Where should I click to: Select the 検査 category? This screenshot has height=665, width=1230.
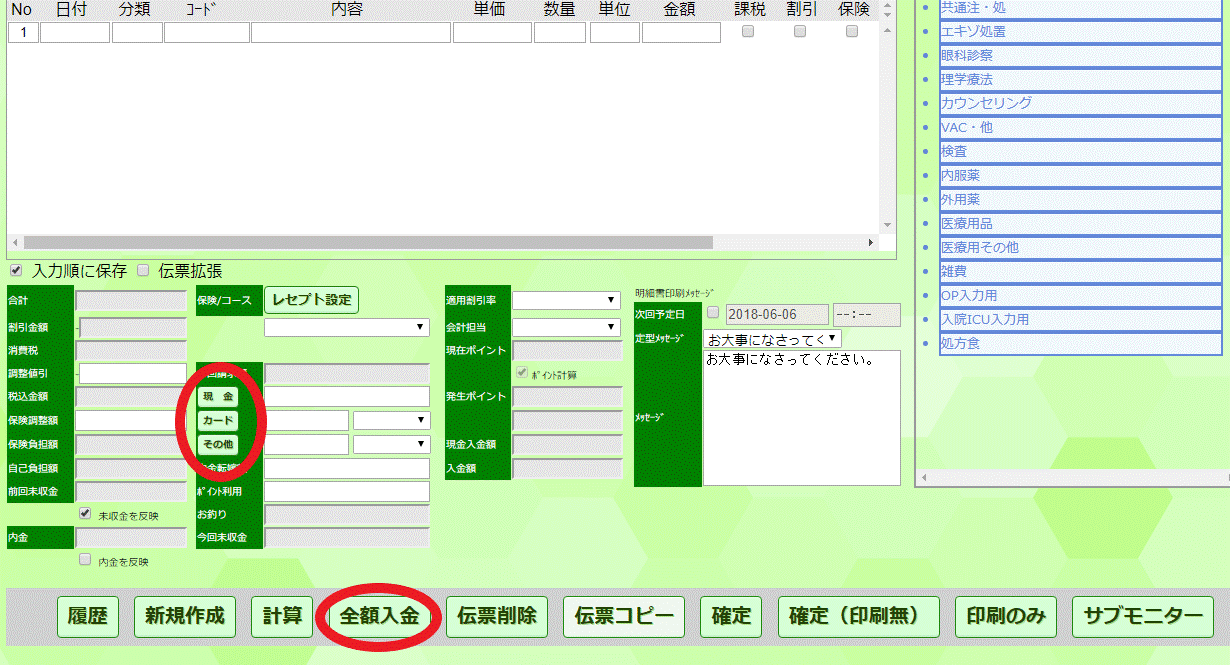tap(1081, 151)
